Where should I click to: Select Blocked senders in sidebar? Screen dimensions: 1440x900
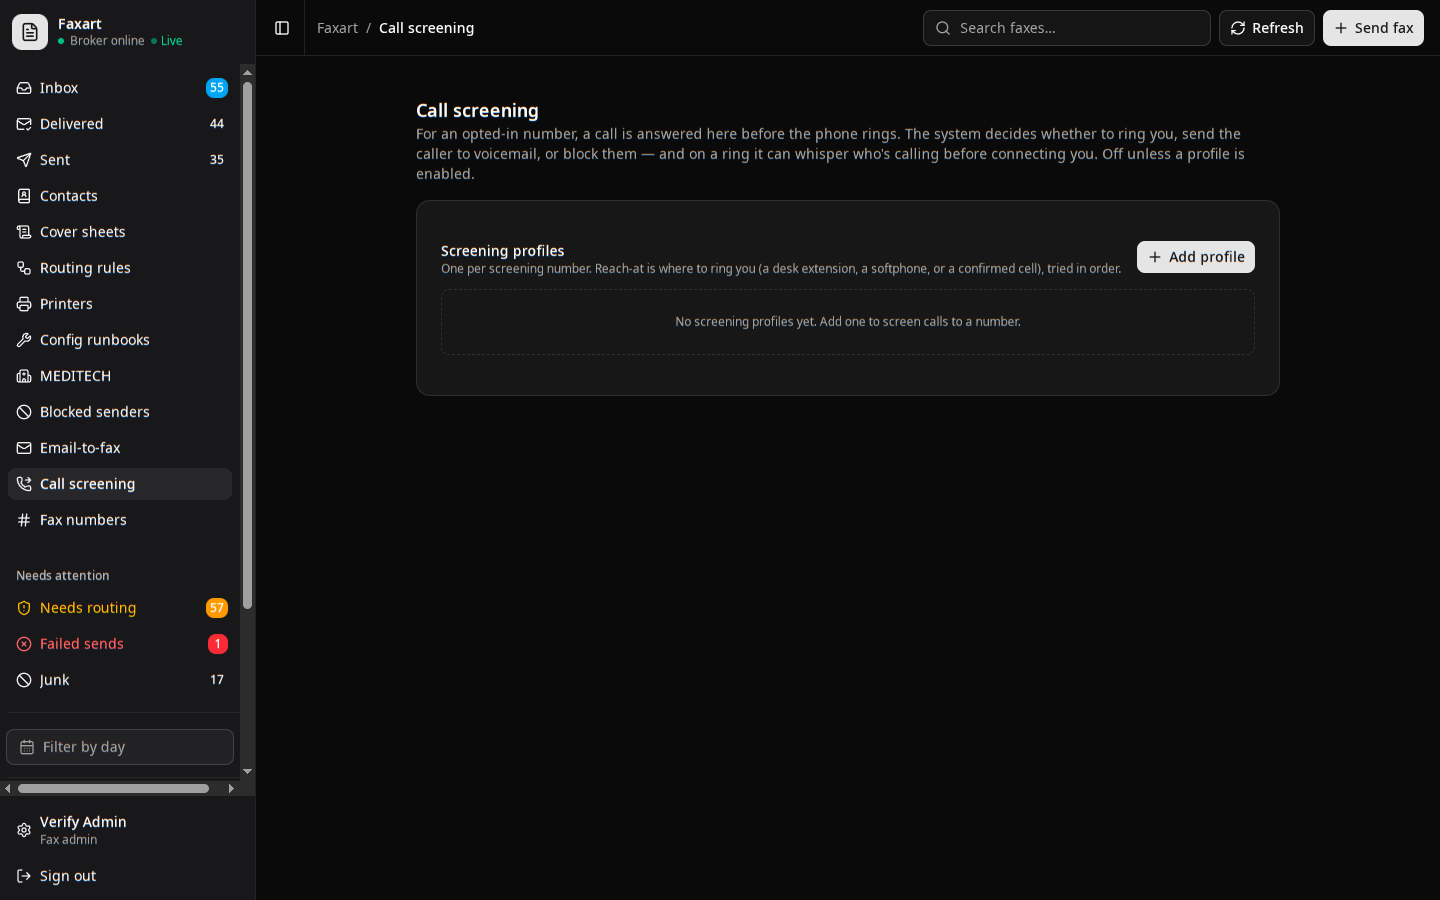120,412
